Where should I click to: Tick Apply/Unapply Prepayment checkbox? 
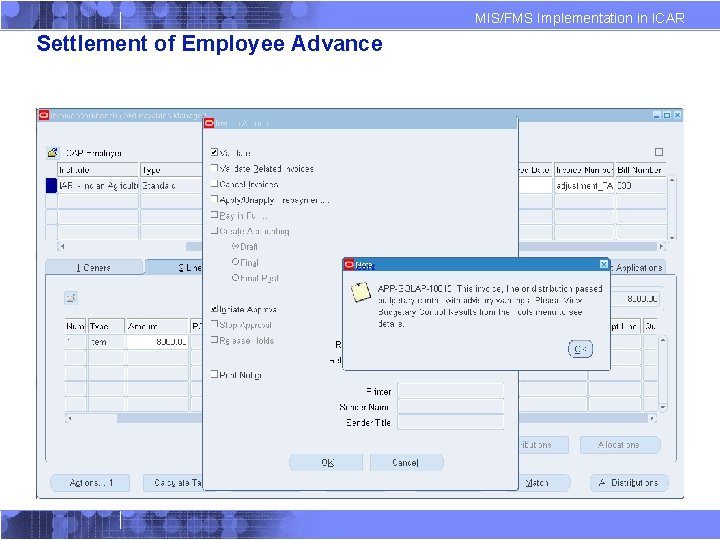[214, 199]
